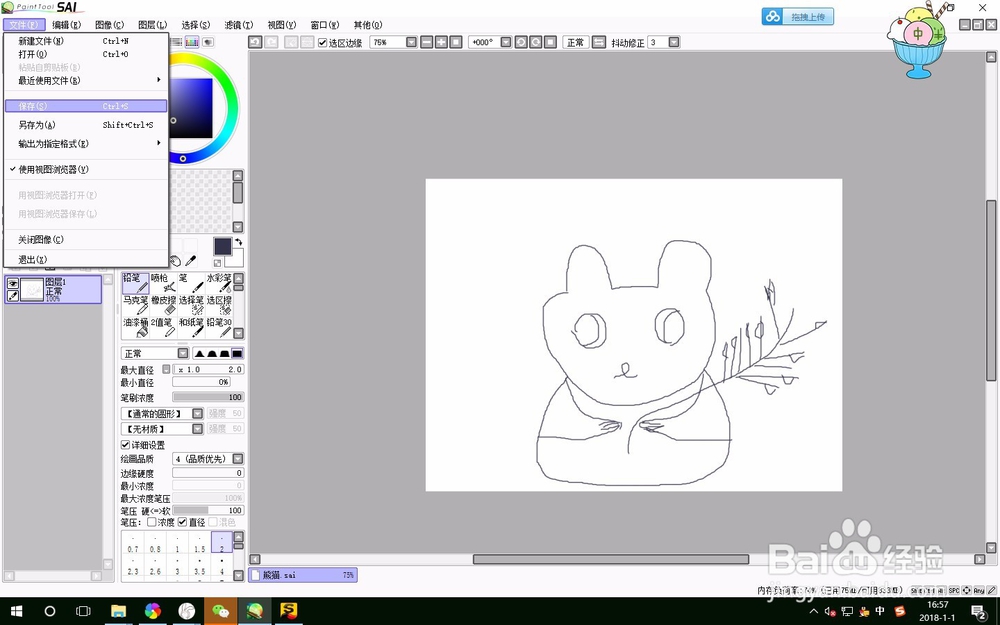Open the 绘画品质 quality dropdown
Viewport: 1000px width, 625px height.
coord(238,459)
